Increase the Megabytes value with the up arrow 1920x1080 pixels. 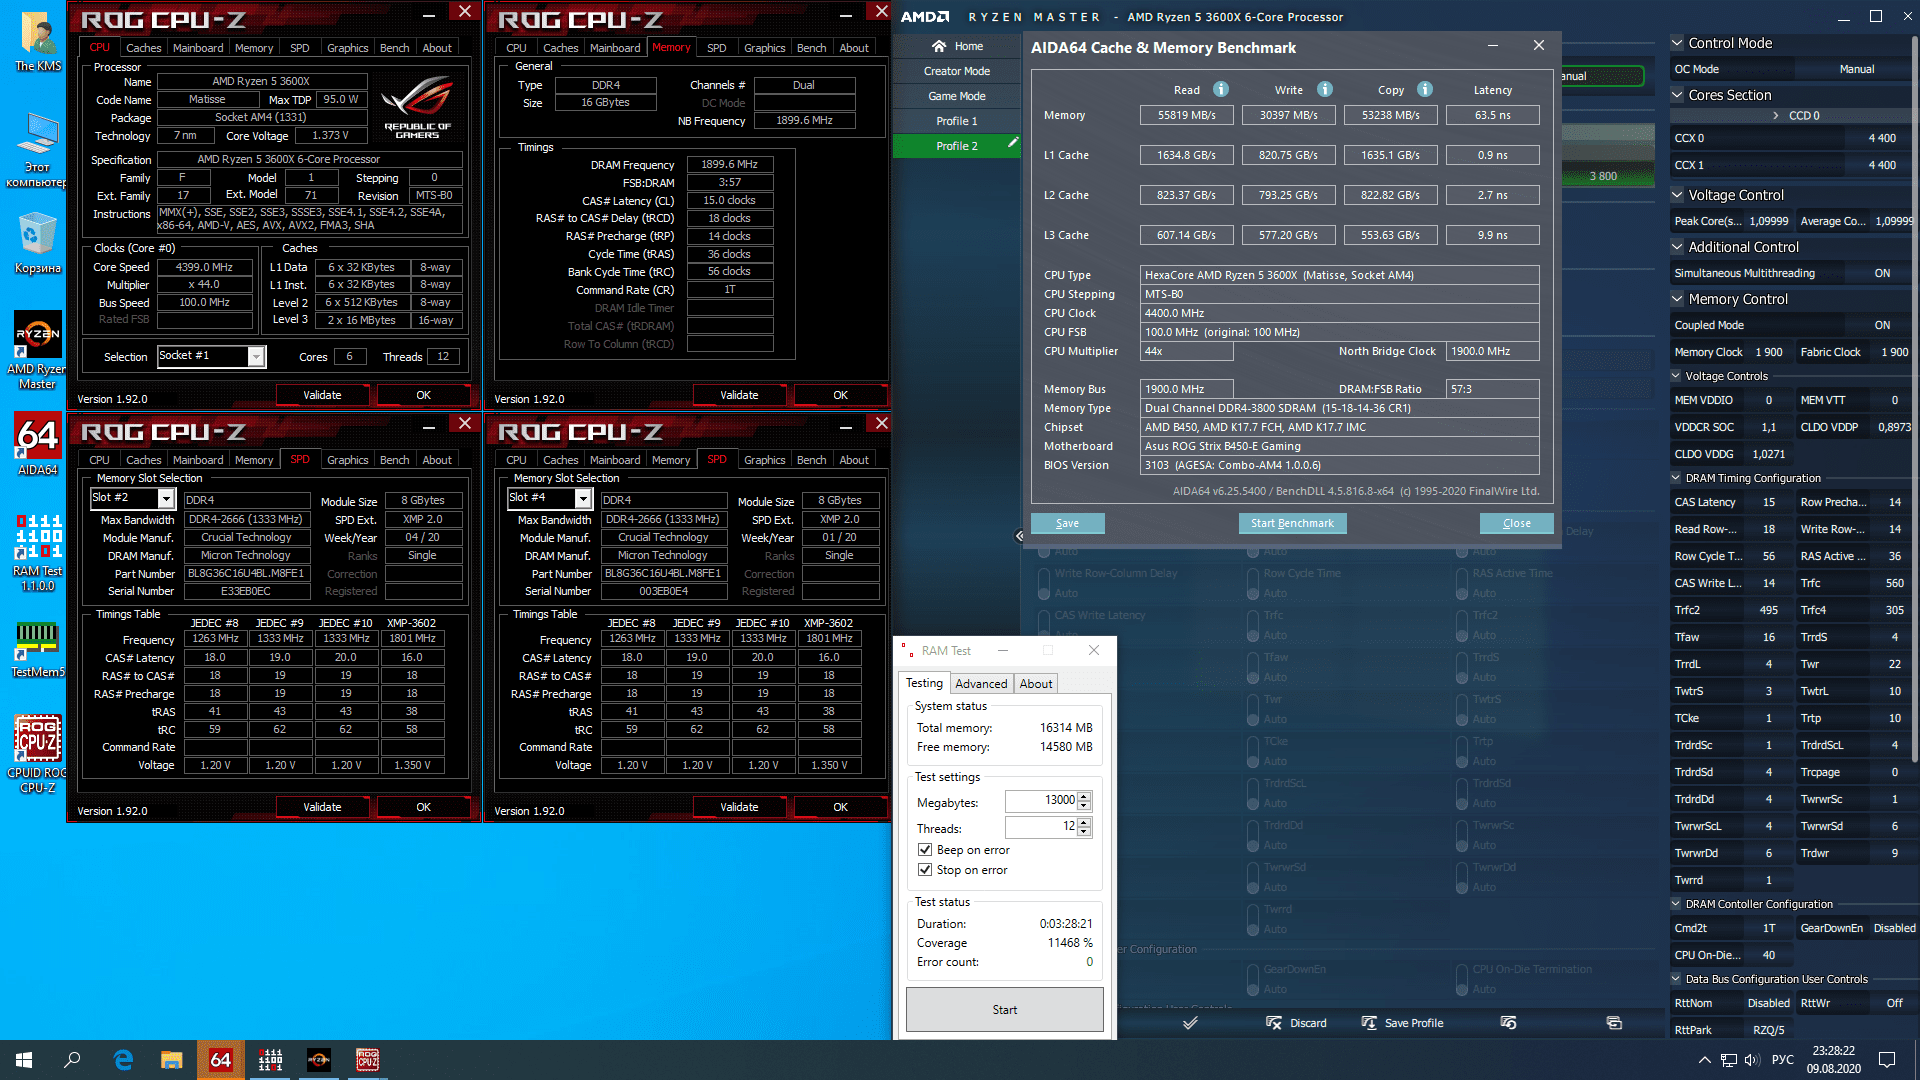click(1084, 796)
